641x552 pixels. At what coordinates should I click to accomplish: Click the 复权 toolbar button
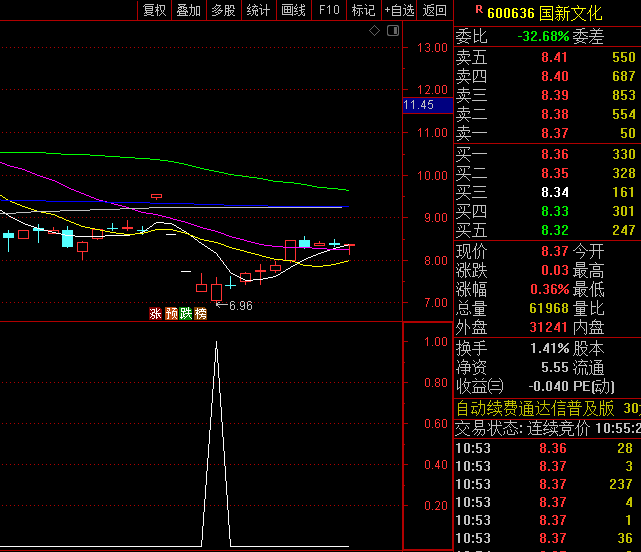(154, 10)
